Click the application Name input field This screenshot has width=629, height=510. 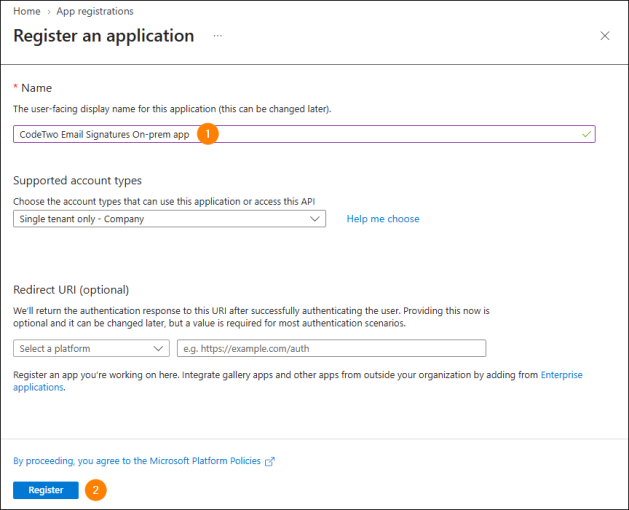click(x=304, y=134)
